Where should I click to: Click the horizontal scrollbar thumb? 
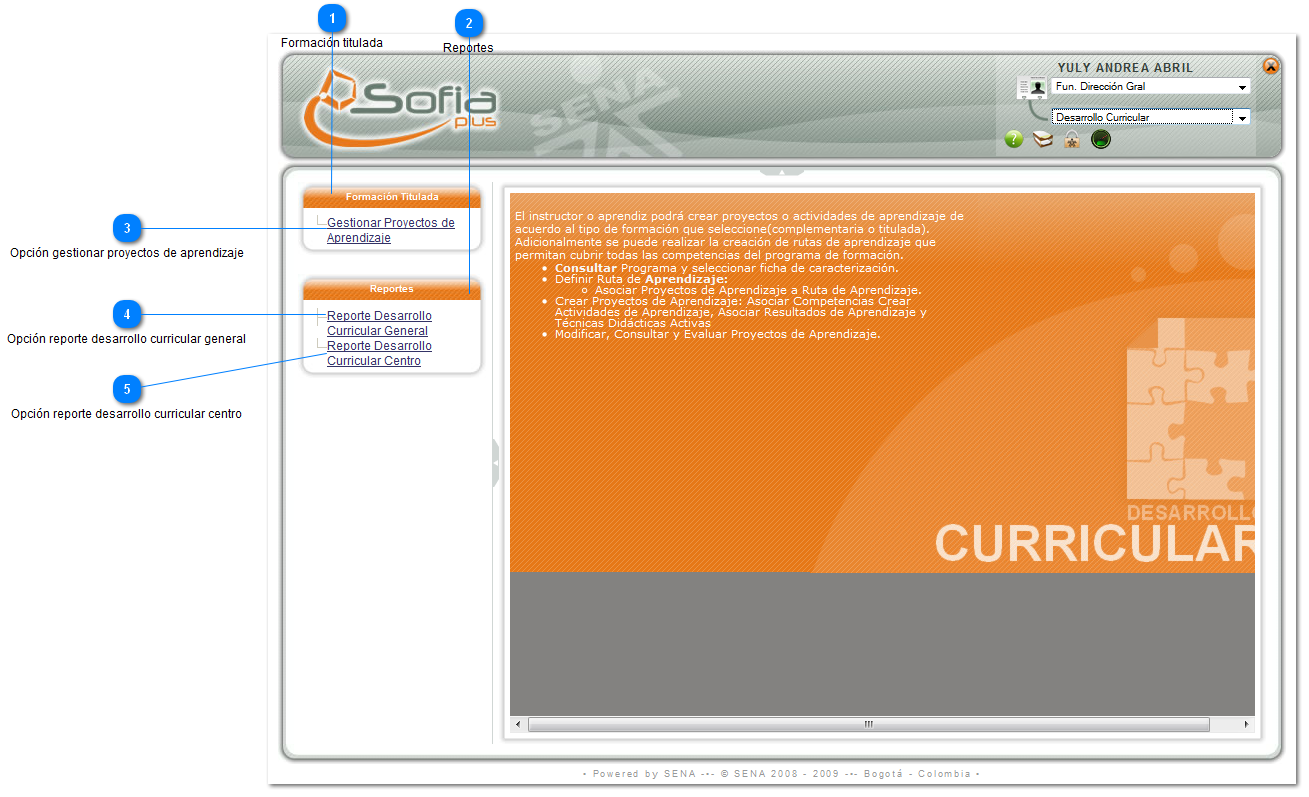coord(868,724)
